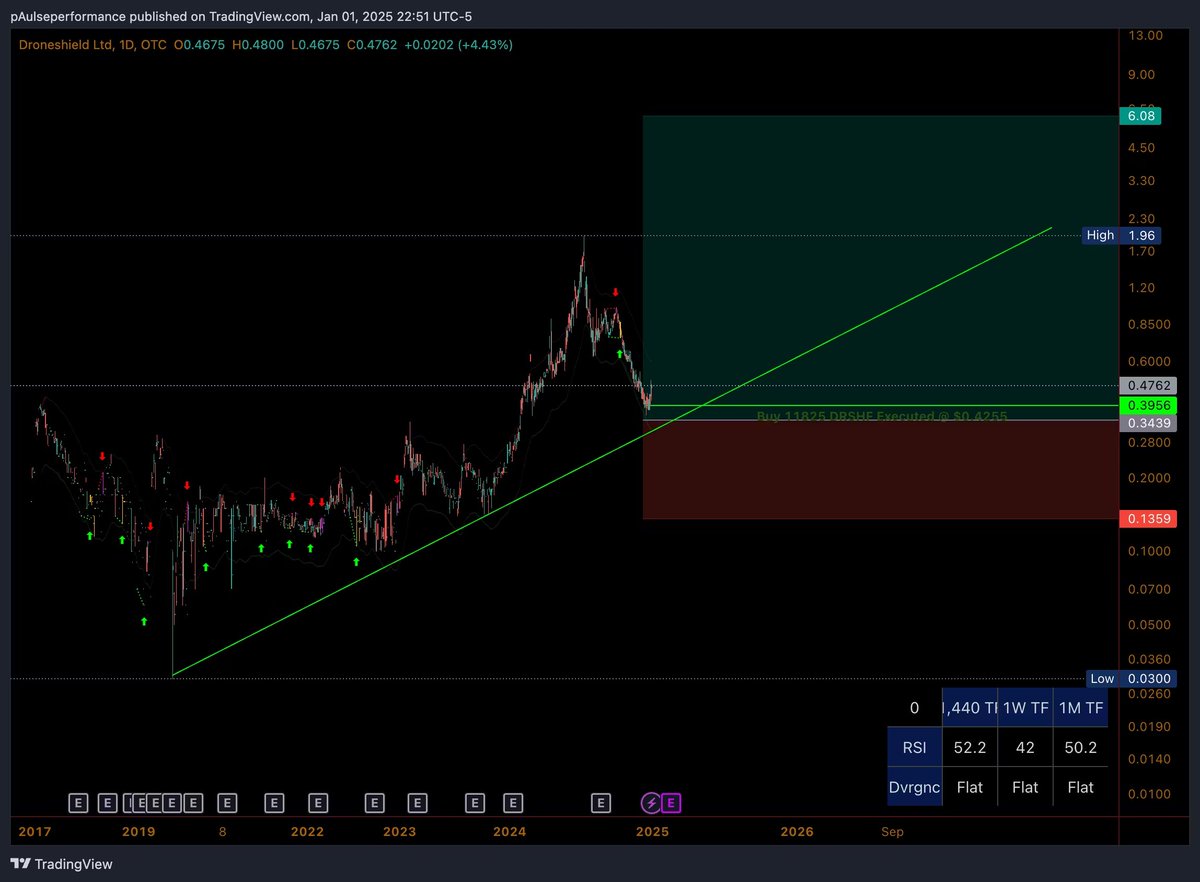This screenshot has width=1200, height=882.
Task: Click the Flat divergence cell under 1M TF
Action: tap(1081, 787)
